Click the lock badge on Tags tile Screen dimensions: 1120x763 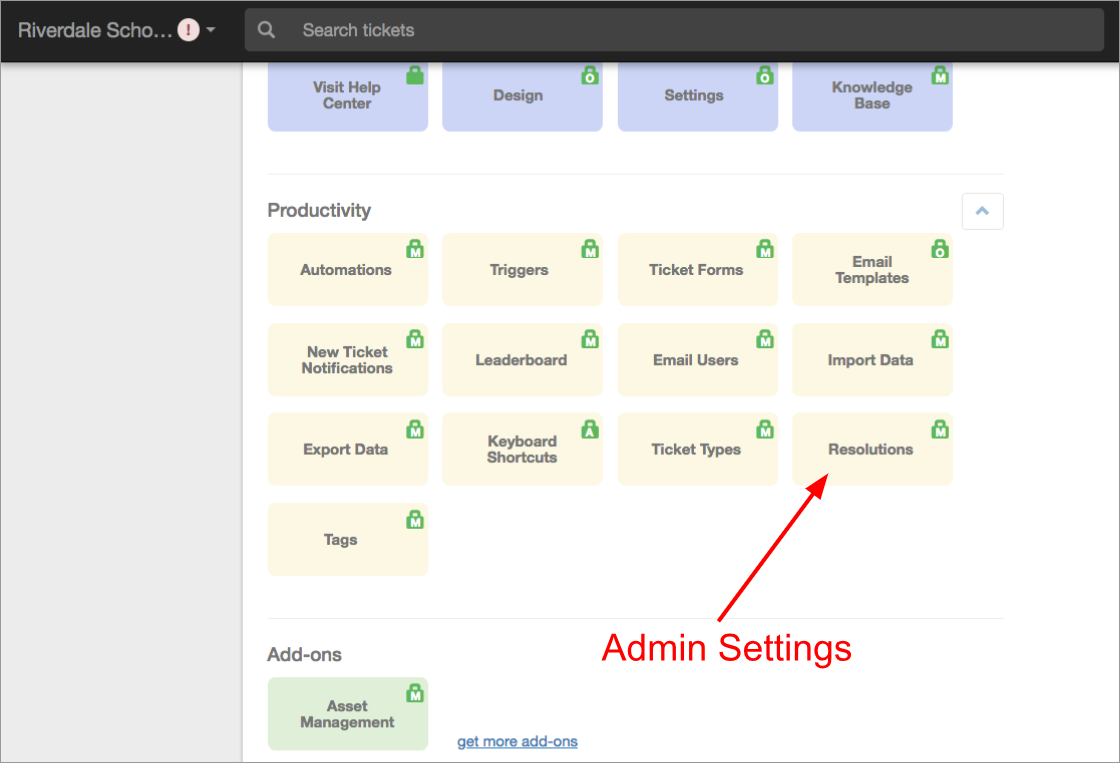point(415,519)
